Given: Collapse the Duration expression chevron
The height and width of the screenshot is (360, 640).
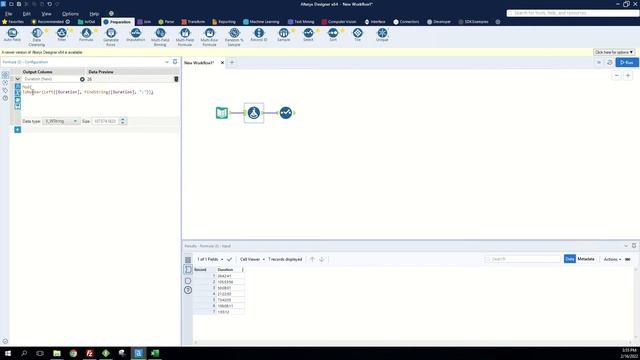Looking at the screenshot, I should [18, 79].
